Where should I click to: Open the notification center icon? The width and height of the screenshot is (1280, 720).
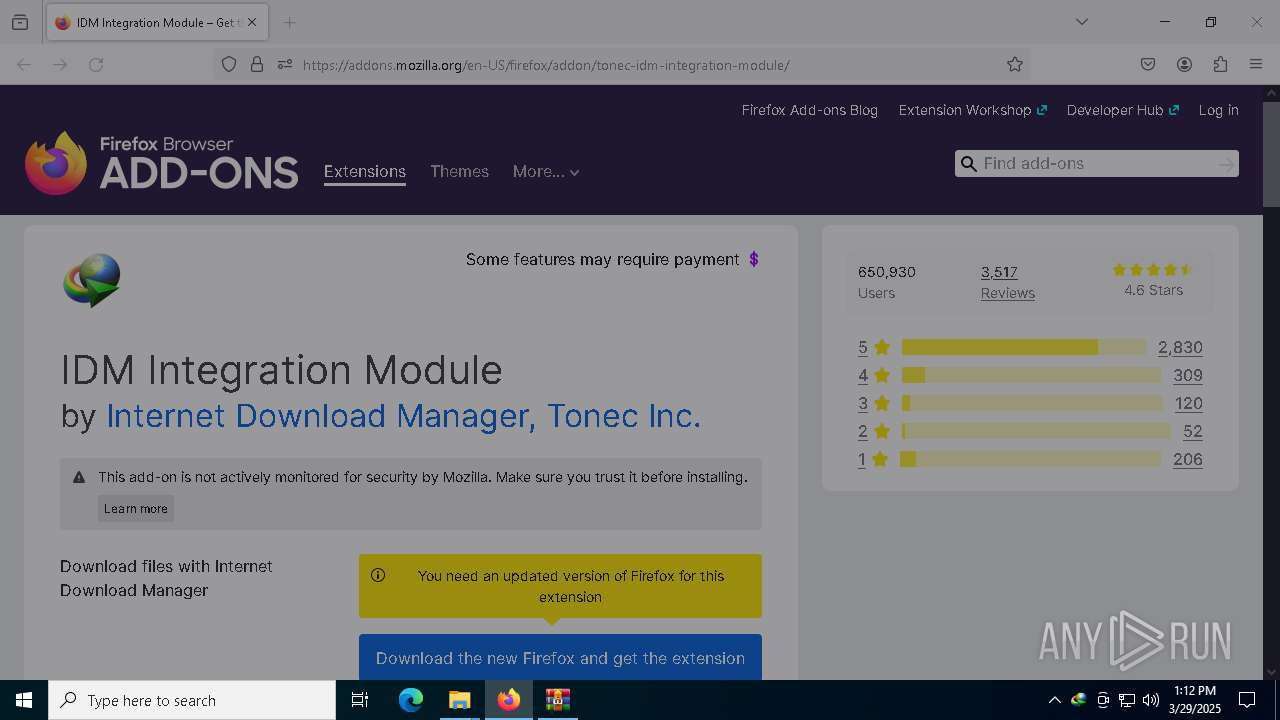(1247, 700)
